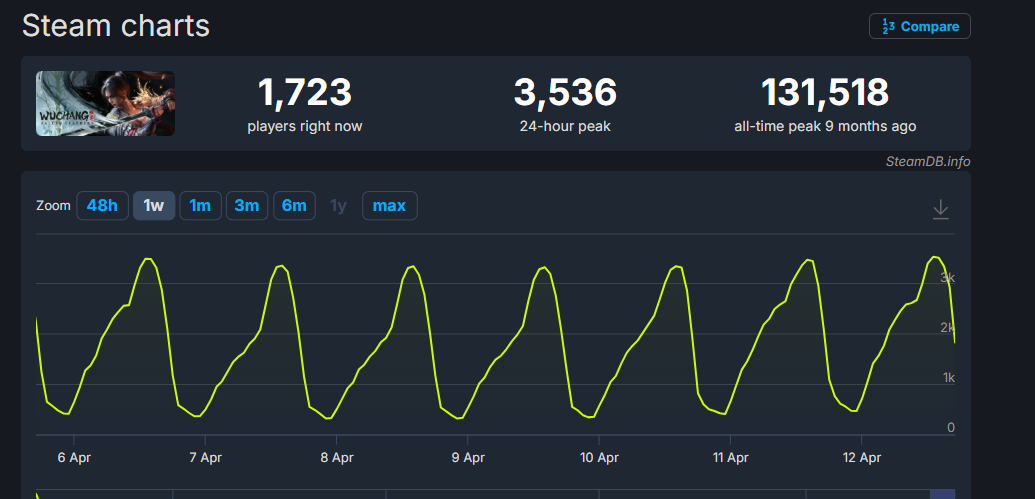The image size is (1035, 499).
Task: Click the 10 Apr axis label
Action: click(x=599, y=457)
